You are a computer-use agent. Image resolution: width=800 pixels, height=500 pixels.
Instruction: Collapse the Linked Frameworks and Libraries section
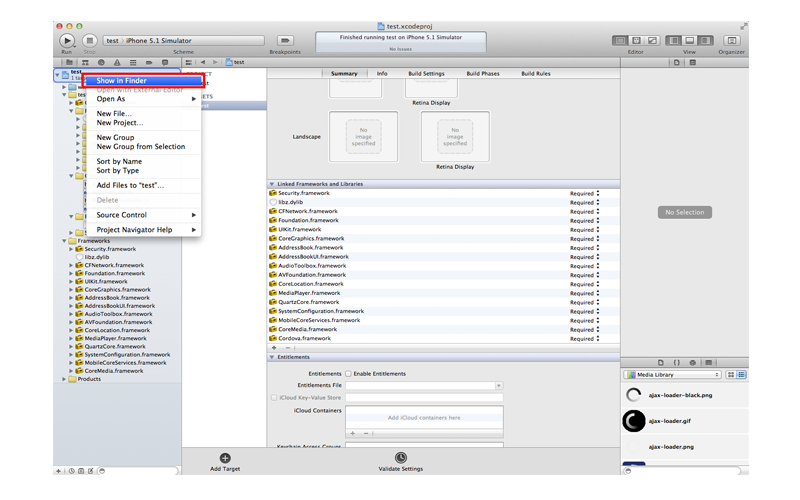point(272,184)
